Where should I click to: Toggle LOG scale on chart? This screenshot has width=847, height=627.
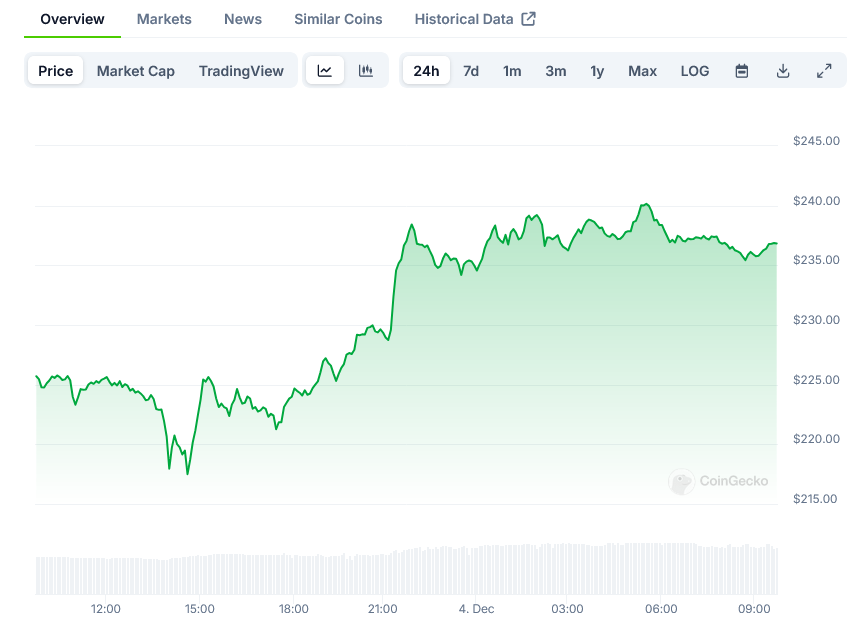point(695,71)
